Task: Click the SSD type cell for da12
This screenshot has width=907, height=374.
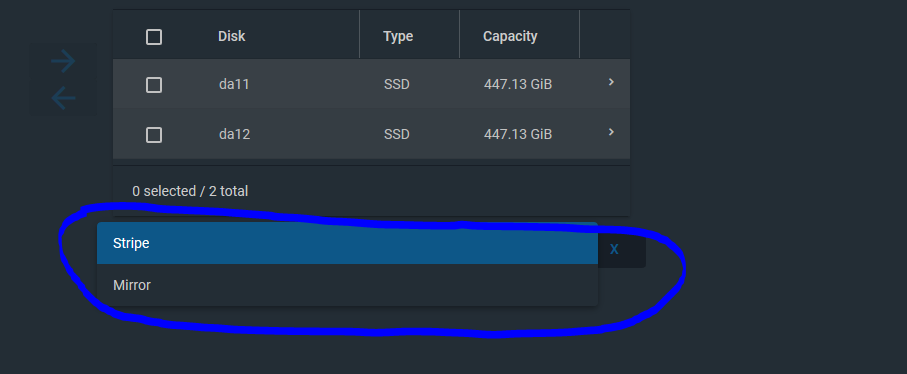Action: point(397,135)
